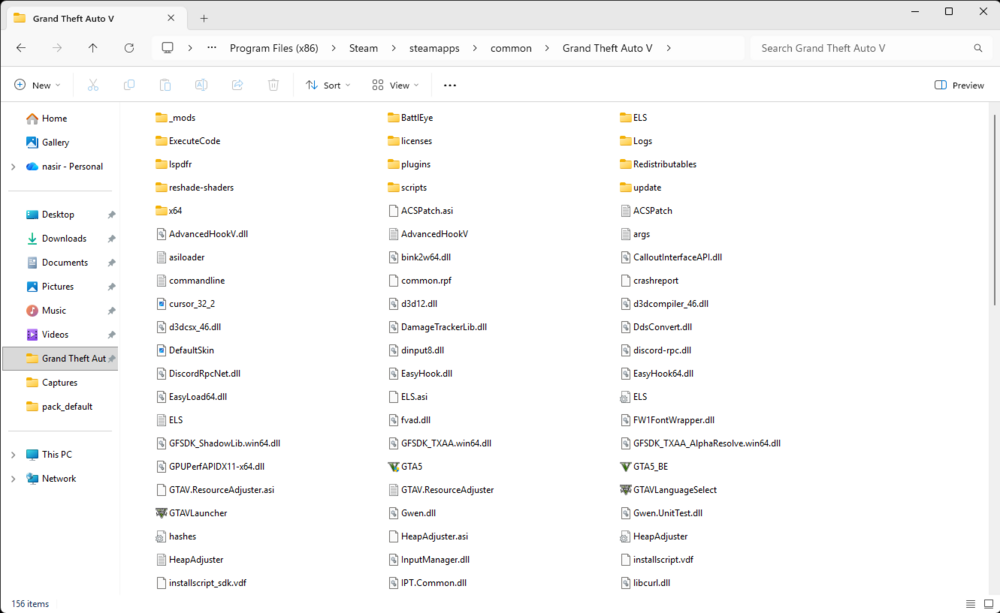Select the HeapAdjuster.asi file
Viewport: 1000px width, 613px height.
[x=428, y=536]
